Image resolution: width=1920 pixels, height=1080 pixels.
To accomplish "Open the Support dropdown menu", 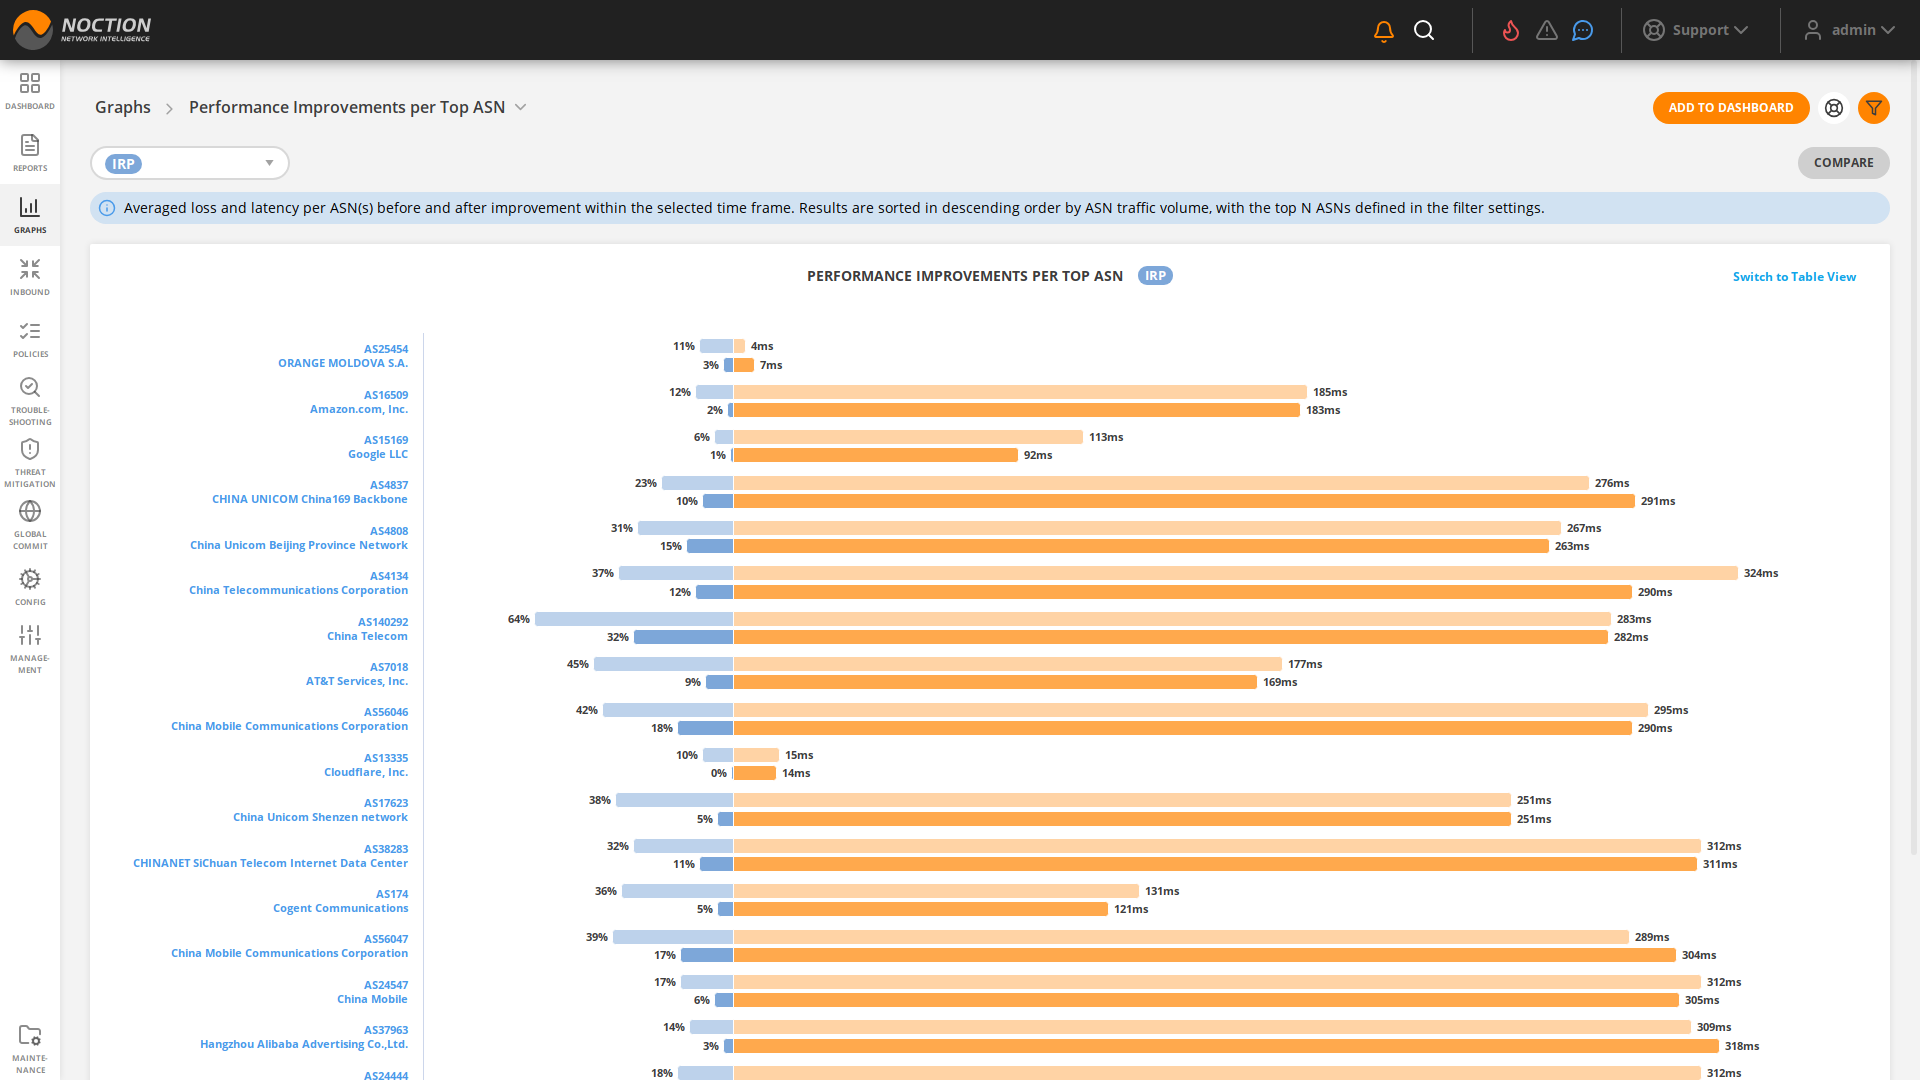I will coord(1697,30).
